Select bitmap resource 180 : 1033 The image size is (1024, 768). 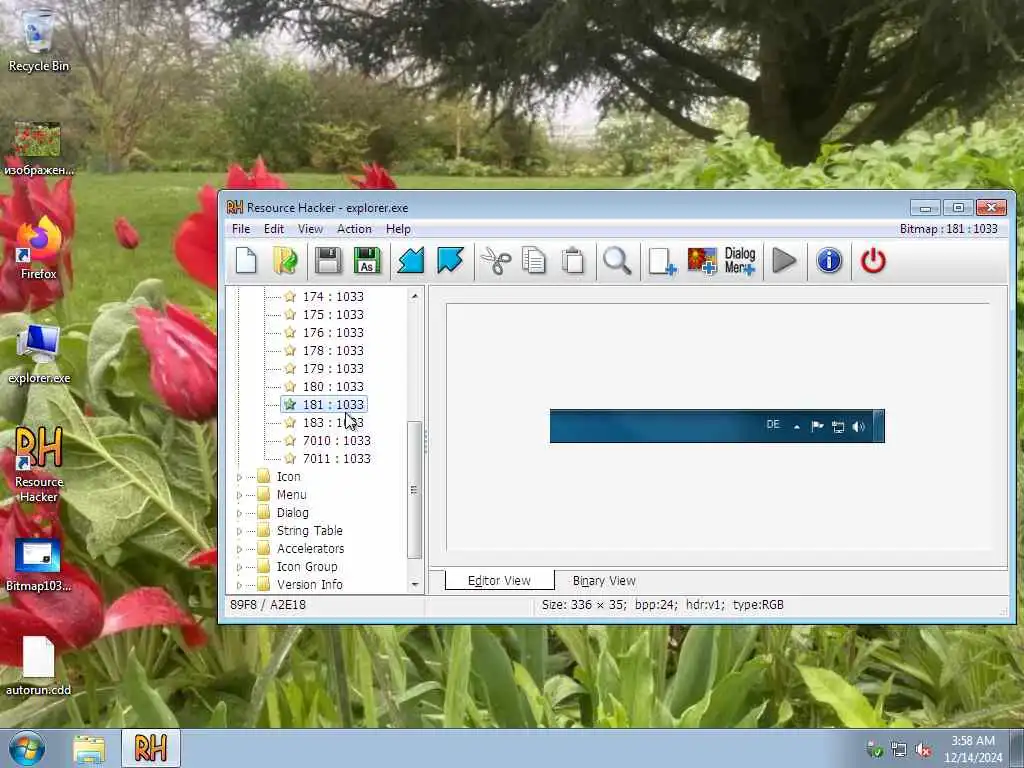[333, 387]
